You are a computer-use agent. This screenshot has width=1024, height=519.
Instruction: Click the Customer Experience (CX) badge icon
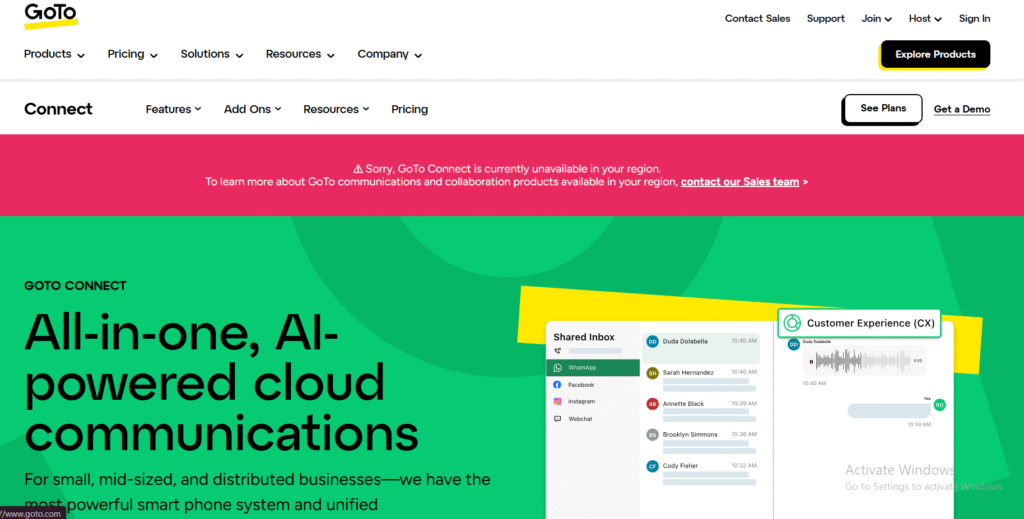click(793, 323)
